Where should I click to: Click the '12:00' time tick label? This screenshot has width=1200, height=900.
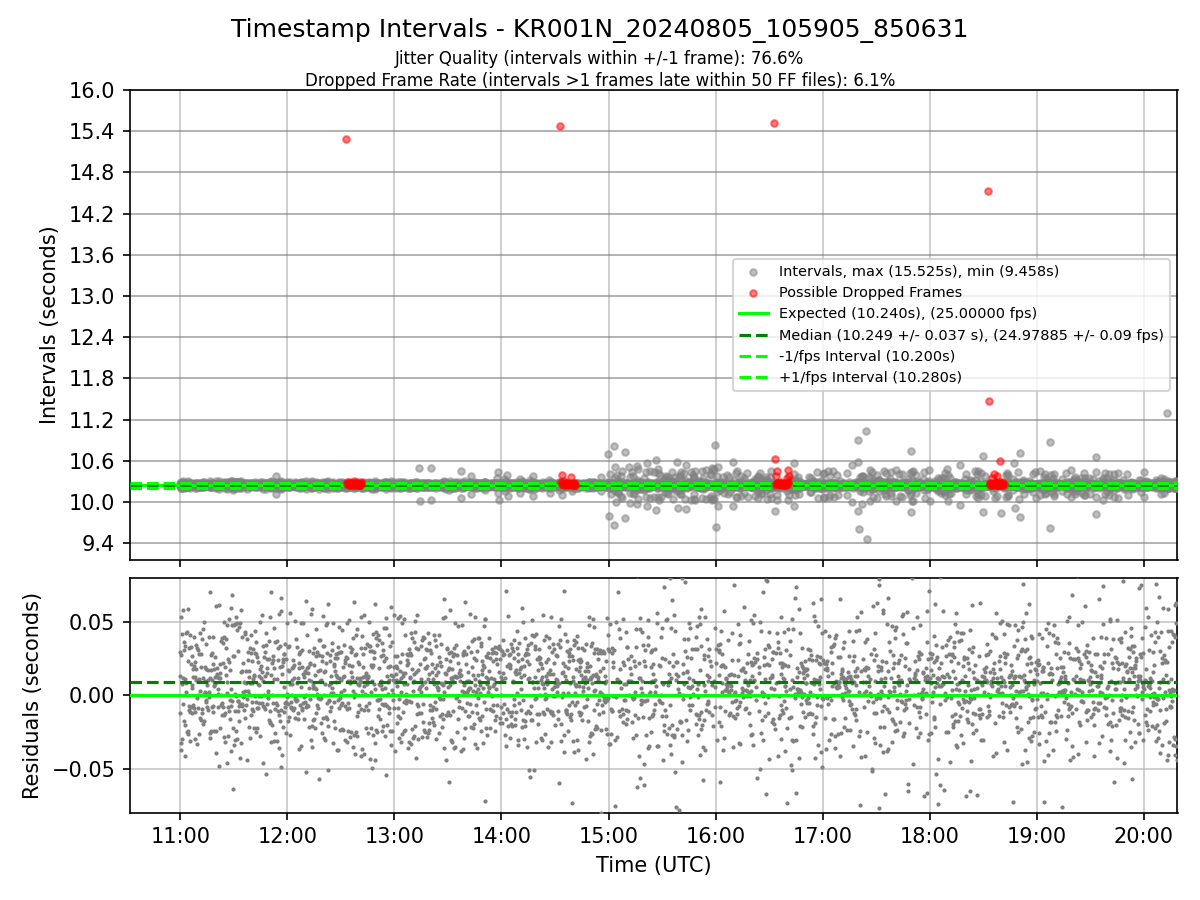pyautogui.click(x=287, y=835)
